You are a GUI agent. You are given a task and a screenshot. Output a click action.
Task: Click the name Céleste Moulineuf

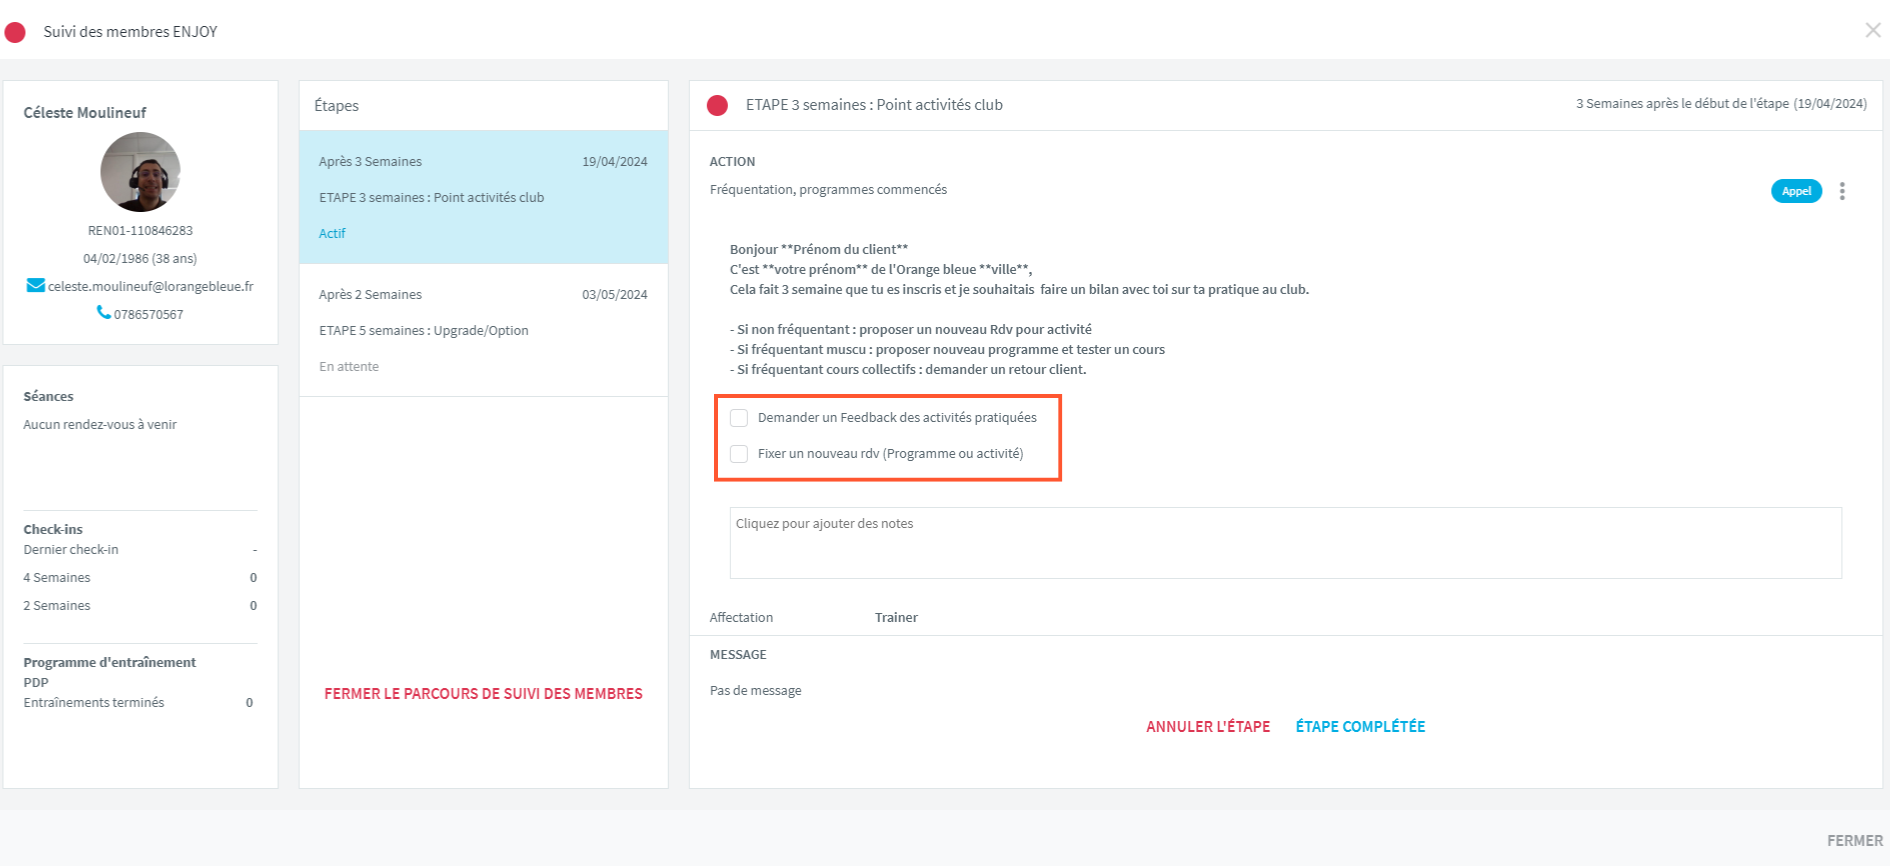click(x=85, y=112)
